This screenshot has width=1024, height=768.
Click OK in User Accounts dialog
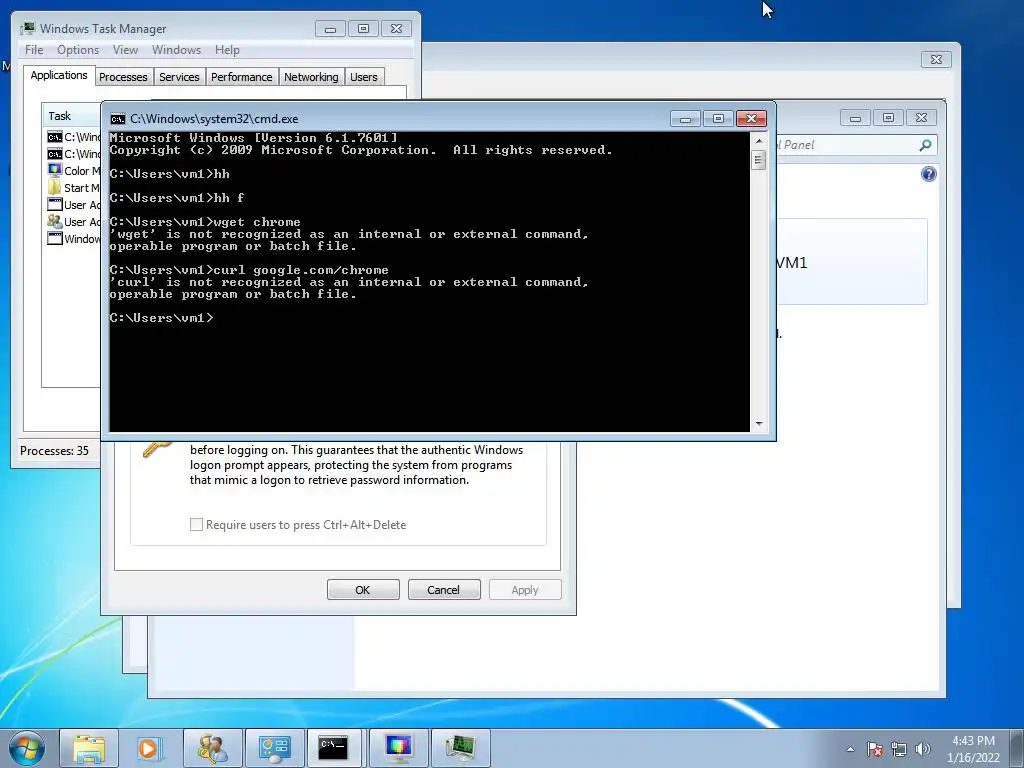click(x=363, y=590)
